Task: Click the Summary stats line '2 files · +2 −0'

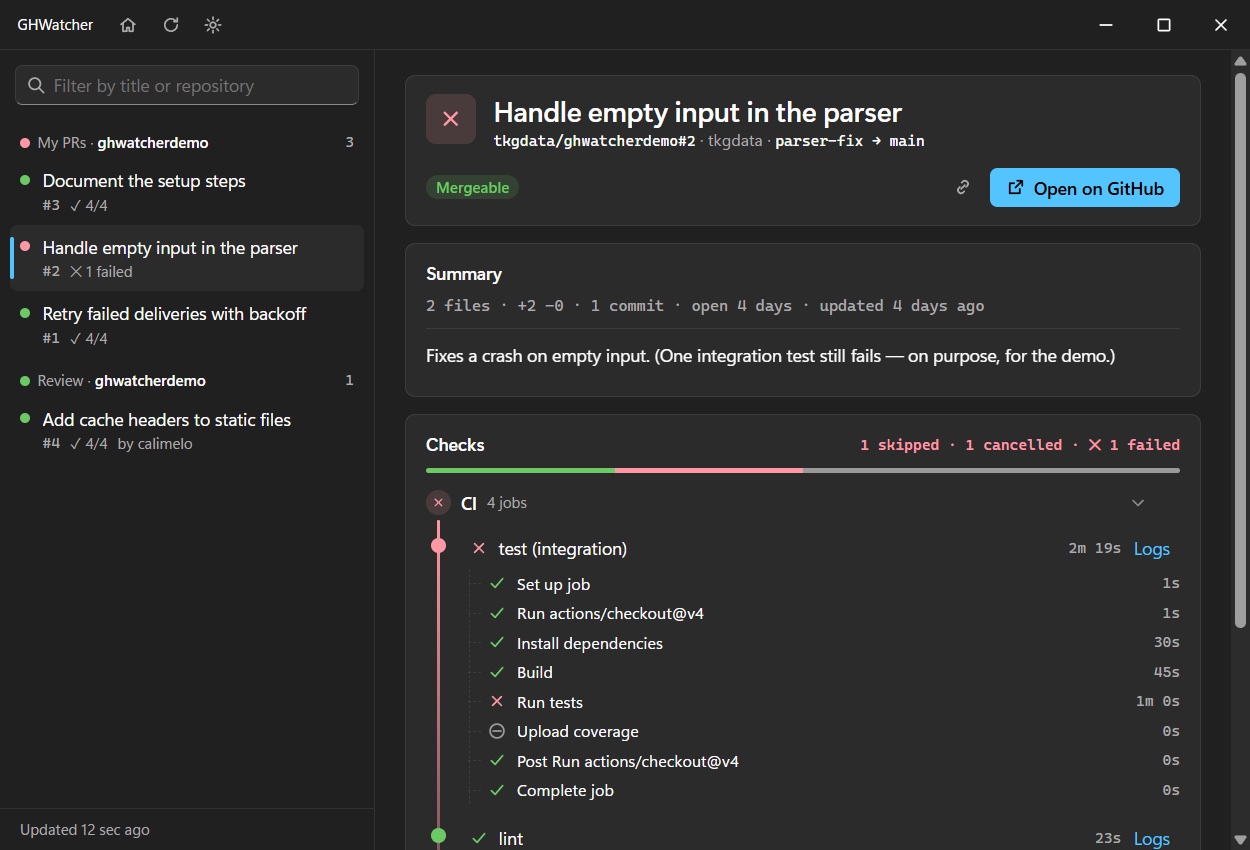Action: (705, 306)
